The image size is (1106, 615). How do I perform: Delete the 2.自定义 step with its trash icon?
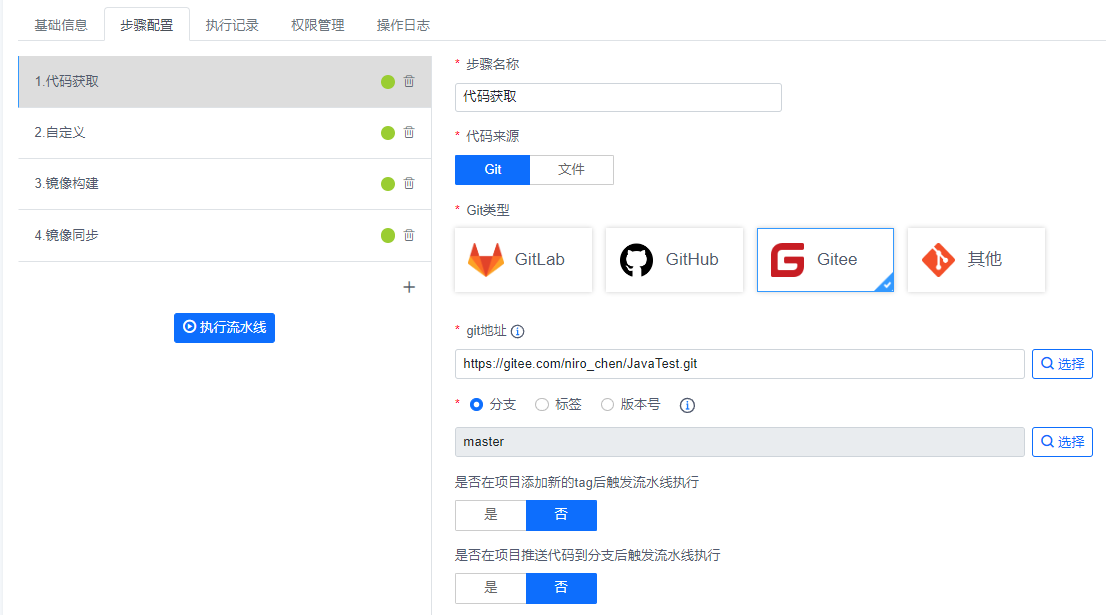point(409,133)
